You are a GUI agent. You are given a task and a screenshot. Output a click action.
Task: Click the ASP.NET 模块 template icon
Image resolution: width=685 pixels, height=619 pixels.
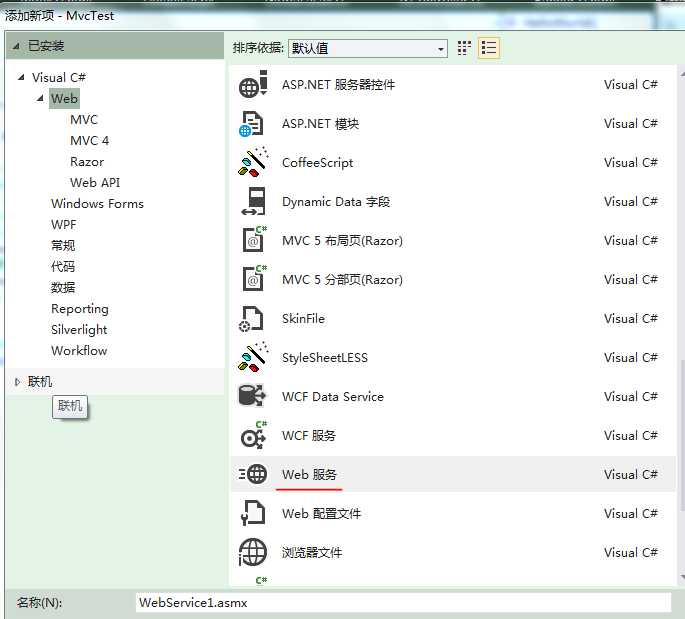[x=251, y=124]
